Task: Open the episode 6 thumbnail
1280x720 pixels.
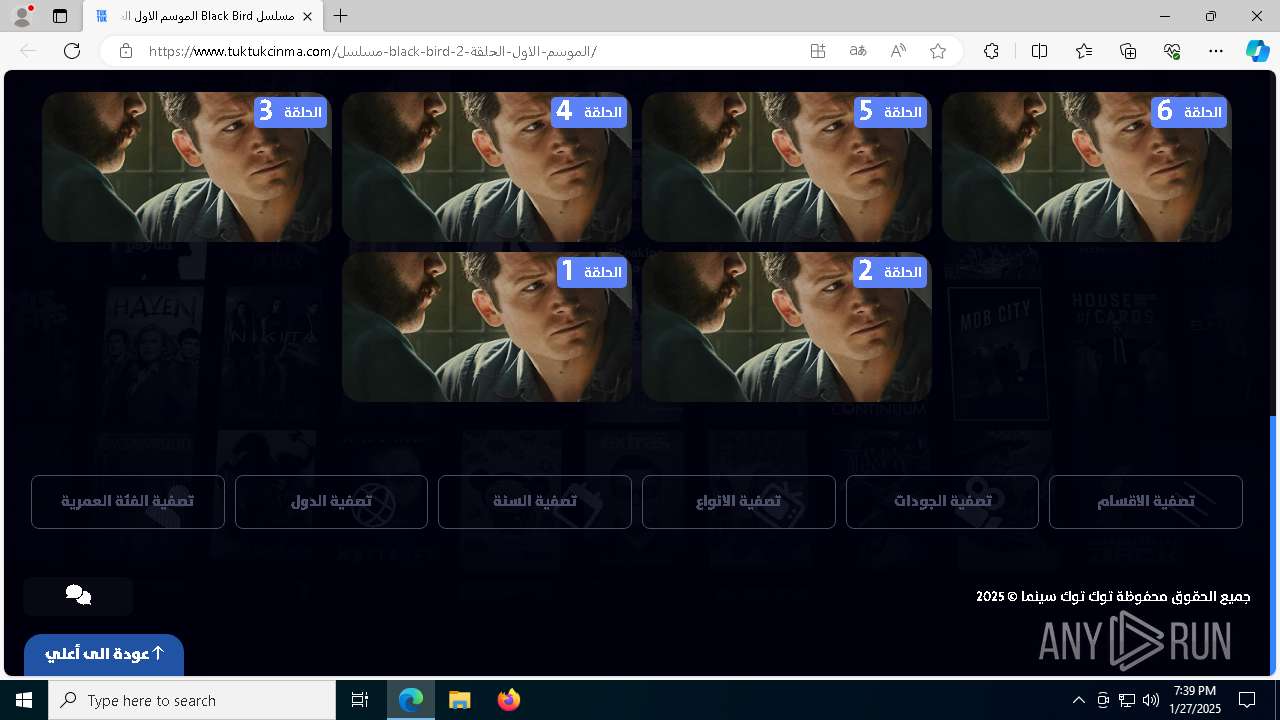Action: click(x=1087, y=167)
